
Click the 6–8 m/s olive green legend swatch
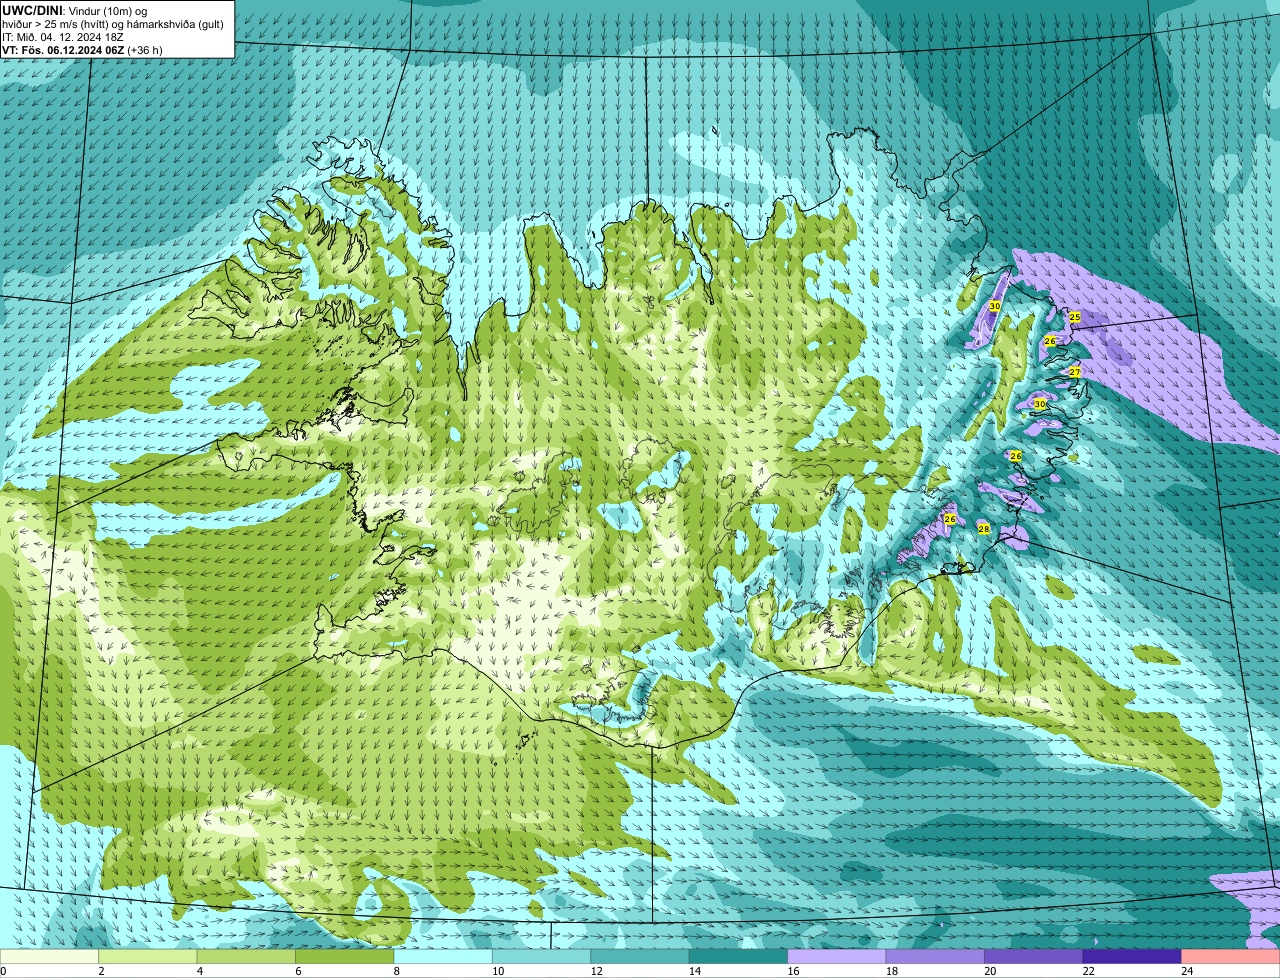[x=345, y=957]
